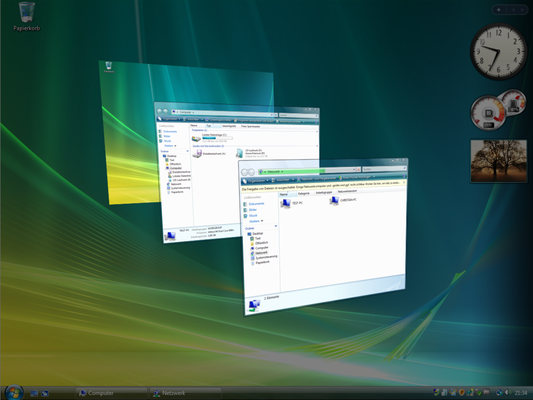This screenshot has height=400, width=533.
Task: Click Systemeigenschaften in Computer window toolbar
Action: [219, 120]
